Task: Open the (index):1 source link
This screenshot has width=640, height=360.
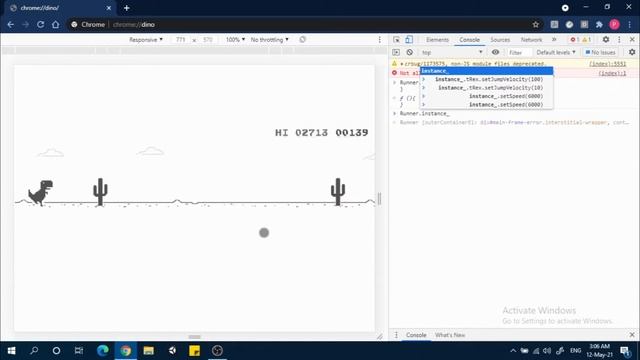Action: 612,73
